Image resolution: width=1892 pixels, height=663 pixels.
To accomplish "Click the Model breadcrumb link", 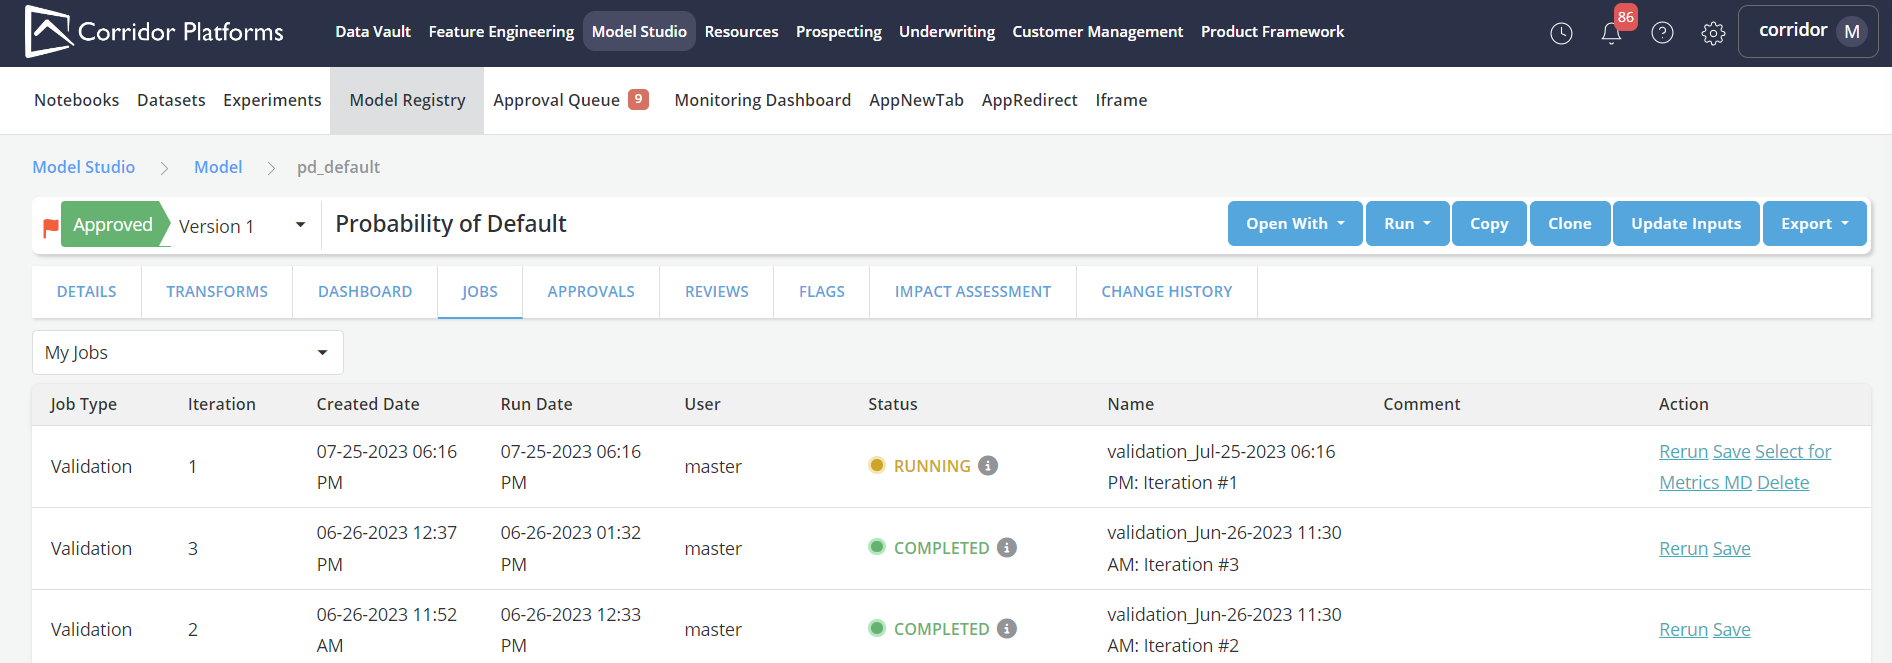I will point(218,167).
